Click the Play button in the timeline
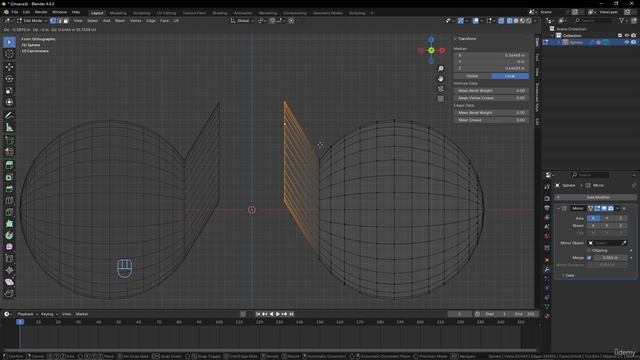The image size is (640, 360). pos(278,314)
